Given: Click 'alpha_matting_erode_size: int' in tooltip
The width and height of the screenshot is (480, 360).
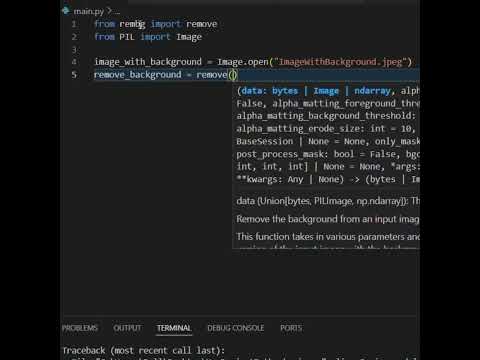Looking at the screenshot, I should [311, 129].
